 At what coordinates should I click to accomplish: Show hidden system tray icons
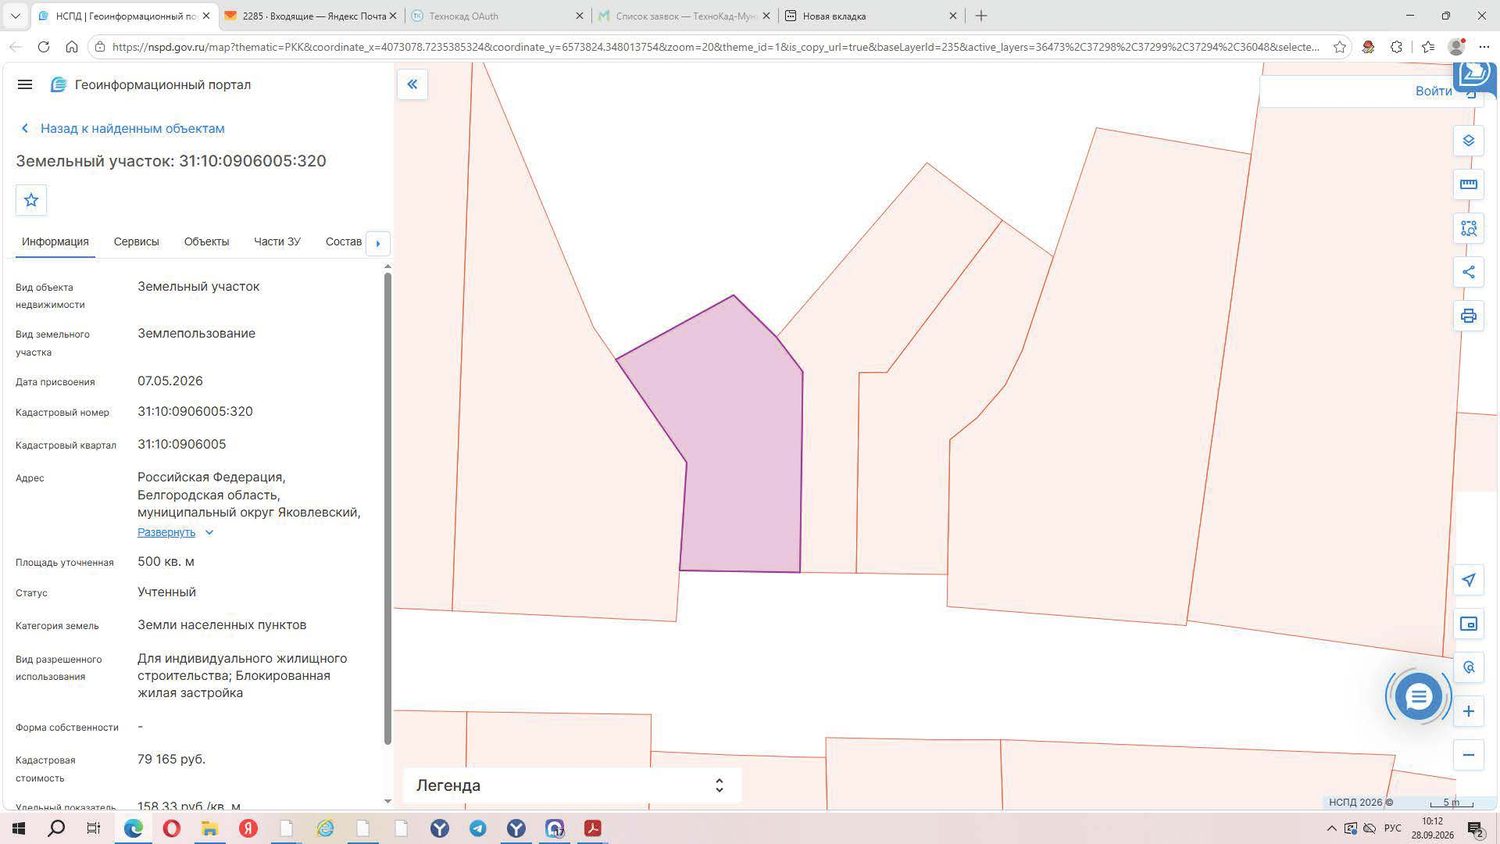(x=1331, y=828)
